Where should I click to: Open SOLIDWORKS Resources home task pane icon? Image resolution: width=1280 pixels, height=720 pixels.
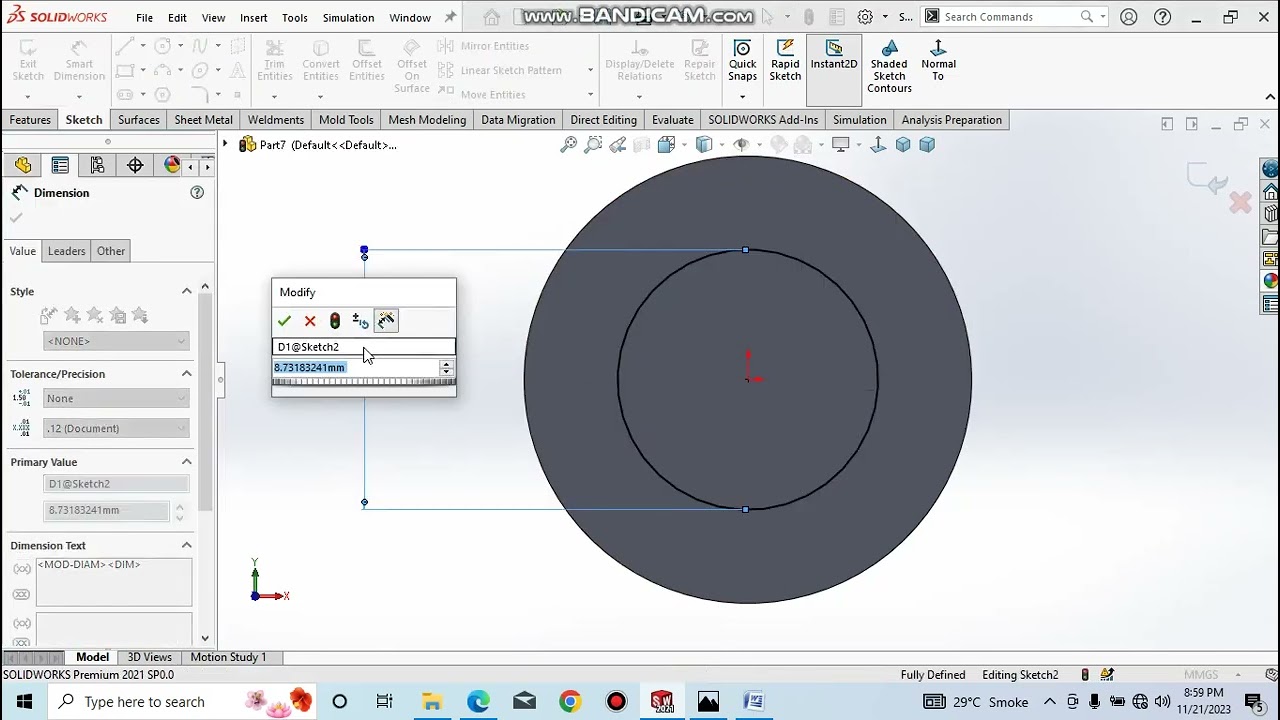[1271, 191]
